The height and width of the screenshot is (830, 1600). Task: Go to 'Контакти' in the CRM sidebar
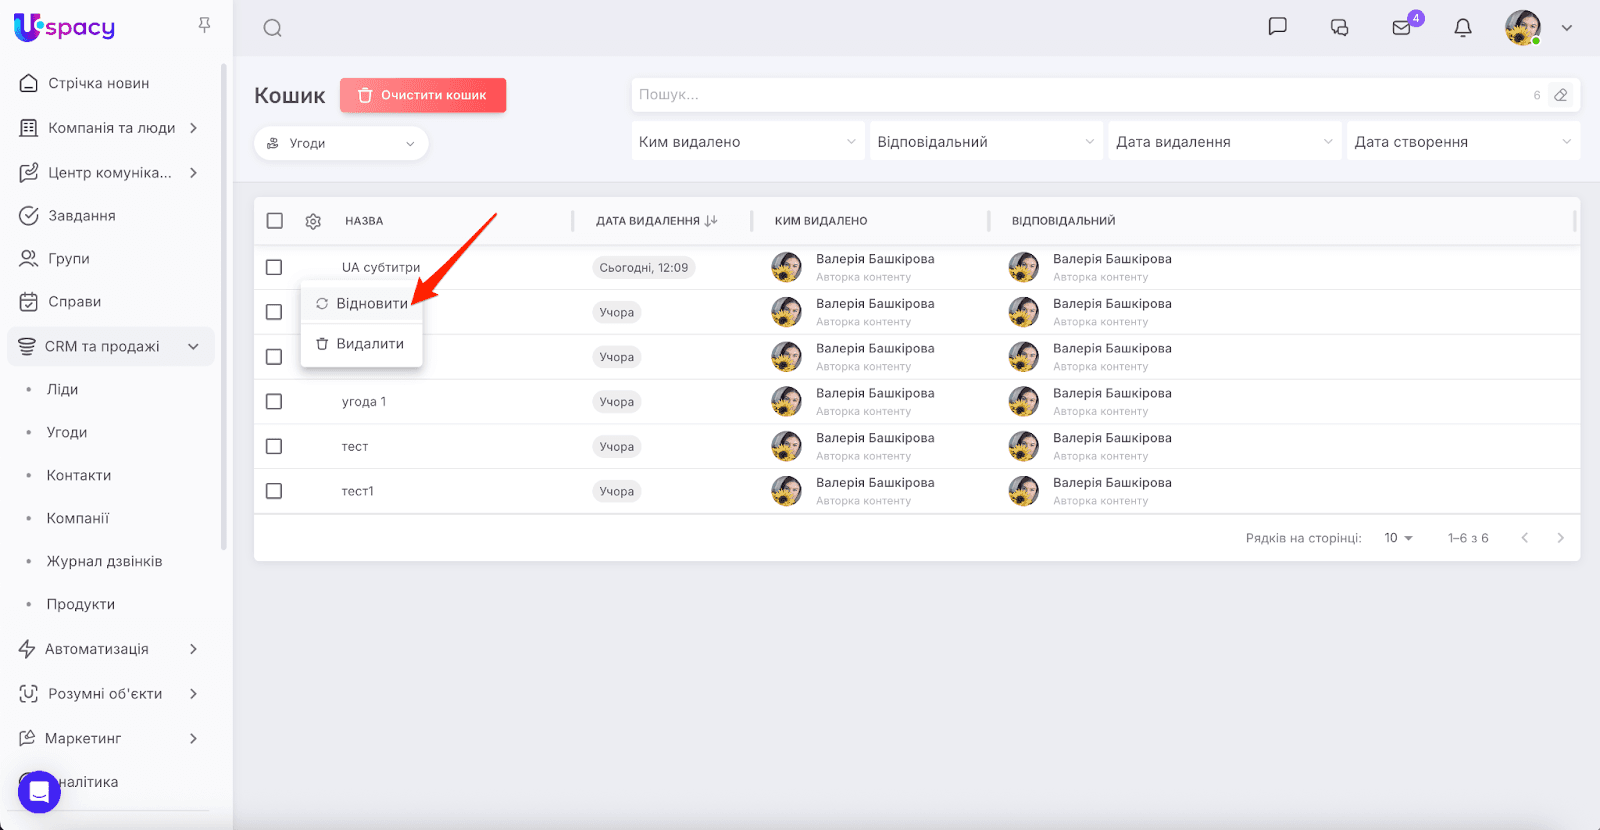pos(79,475)
